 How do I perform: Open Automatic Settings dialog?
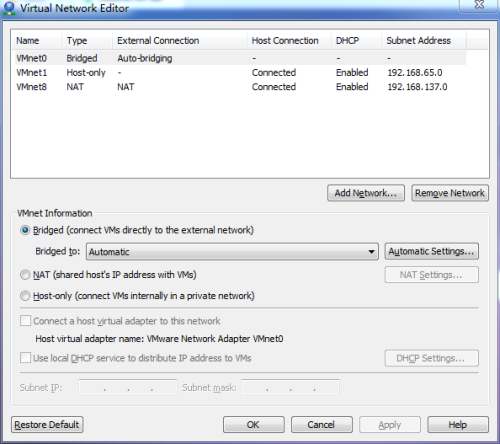[x=432, y=251]
